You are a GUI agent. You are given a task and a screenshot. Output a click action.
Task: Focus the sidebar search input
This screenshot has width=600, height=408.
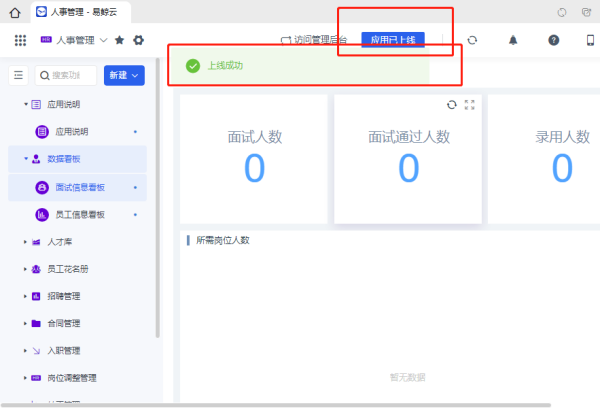pyautogui.click(x=66, y=75)
